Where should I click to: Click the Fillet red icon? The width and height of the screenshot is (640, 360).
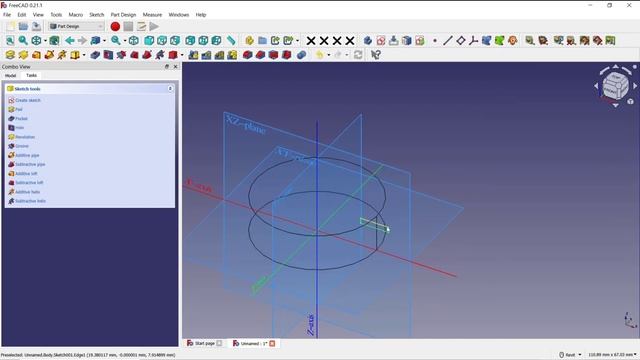[x=248, y=55]
